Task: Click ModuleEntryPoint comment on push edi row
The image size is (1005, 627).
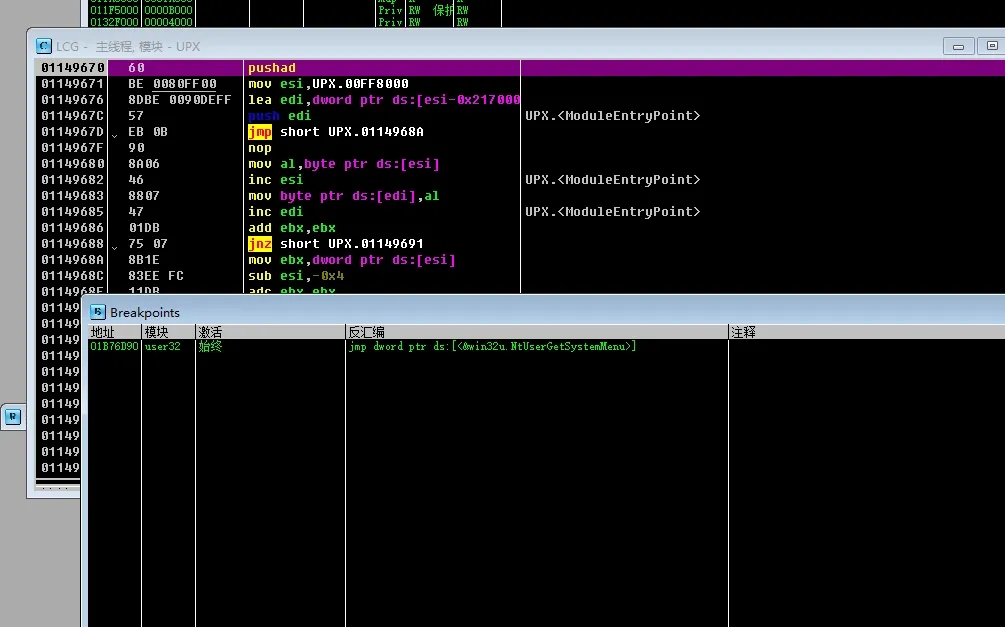Action: (x=613, y=115)
